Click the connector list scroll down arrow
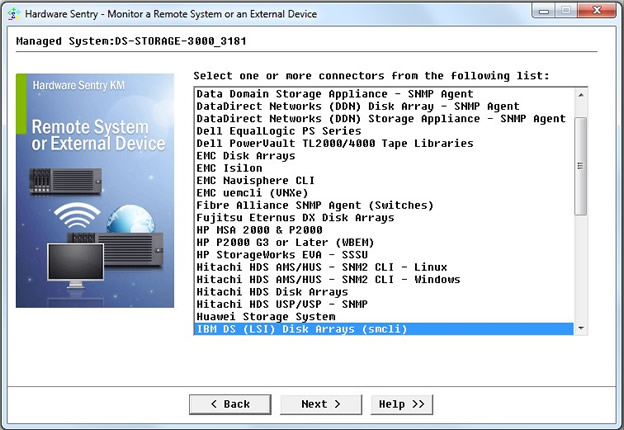The height and width of the screenshot is (430, 624). click(581, 327)
